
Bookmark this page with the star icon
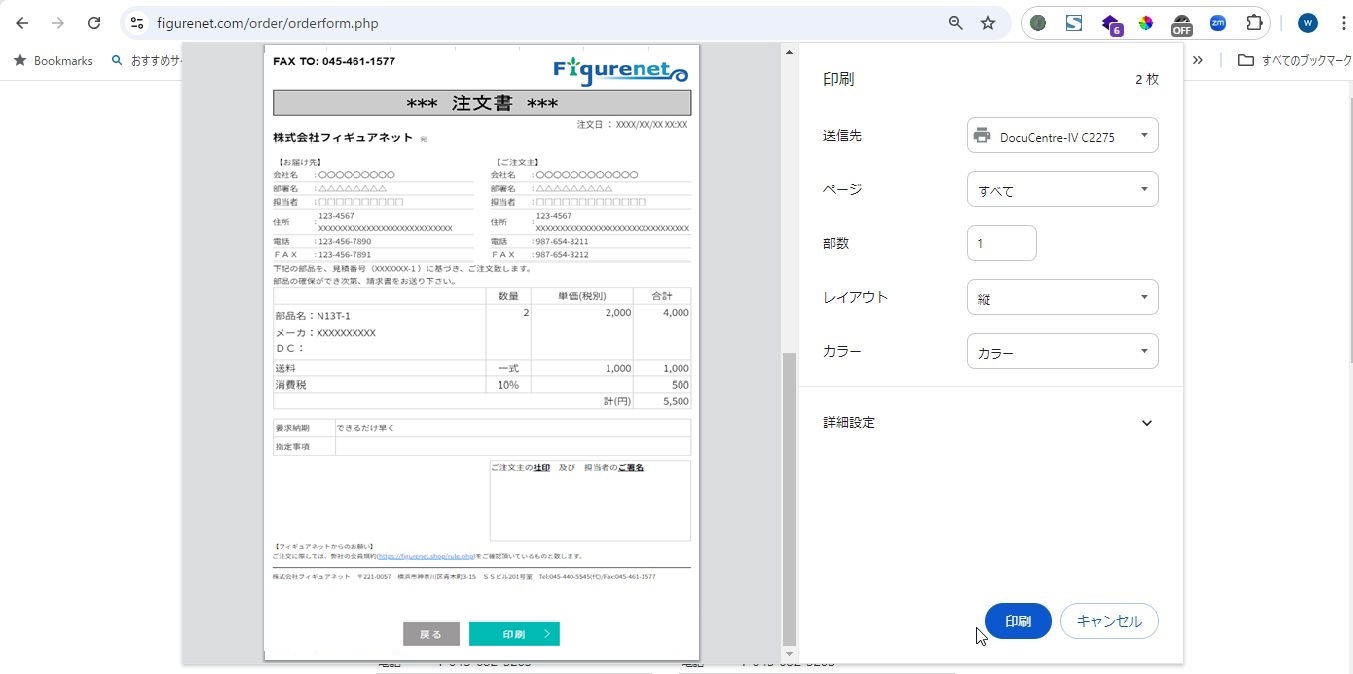click(988, 23)
